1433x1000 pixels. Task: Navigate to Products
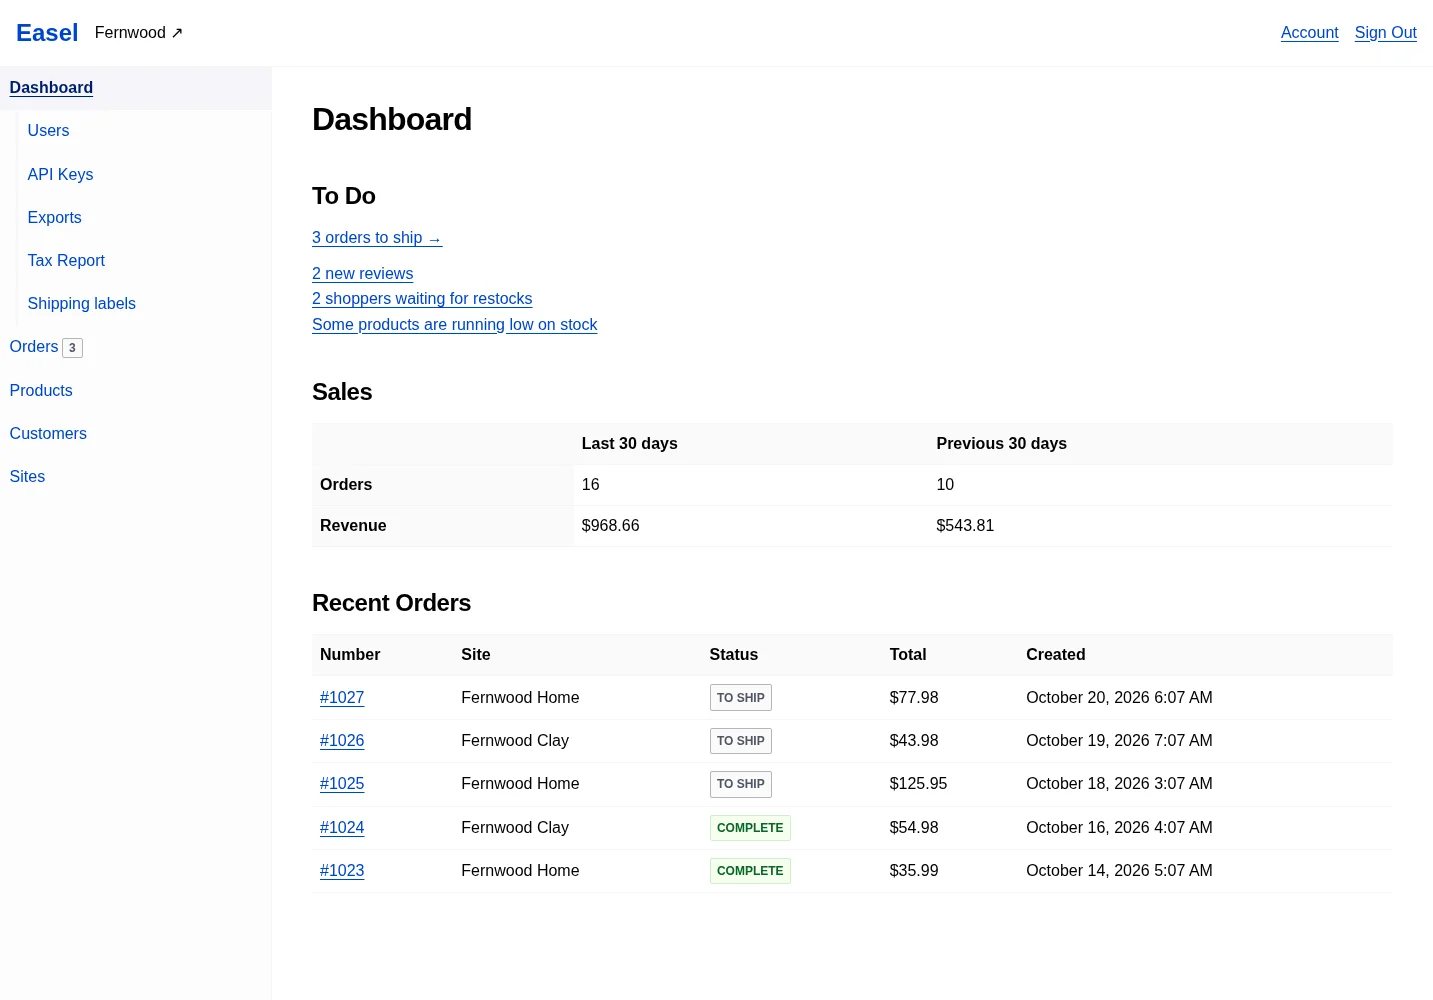(41, 391)
